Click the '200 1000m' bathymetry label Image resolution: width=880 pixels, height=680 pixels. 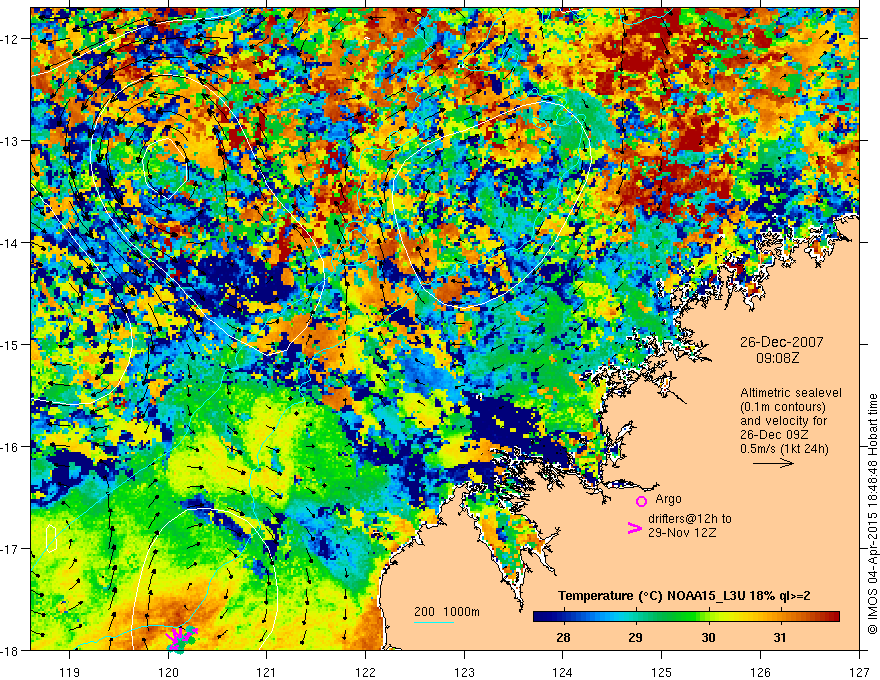click(447, 612)
